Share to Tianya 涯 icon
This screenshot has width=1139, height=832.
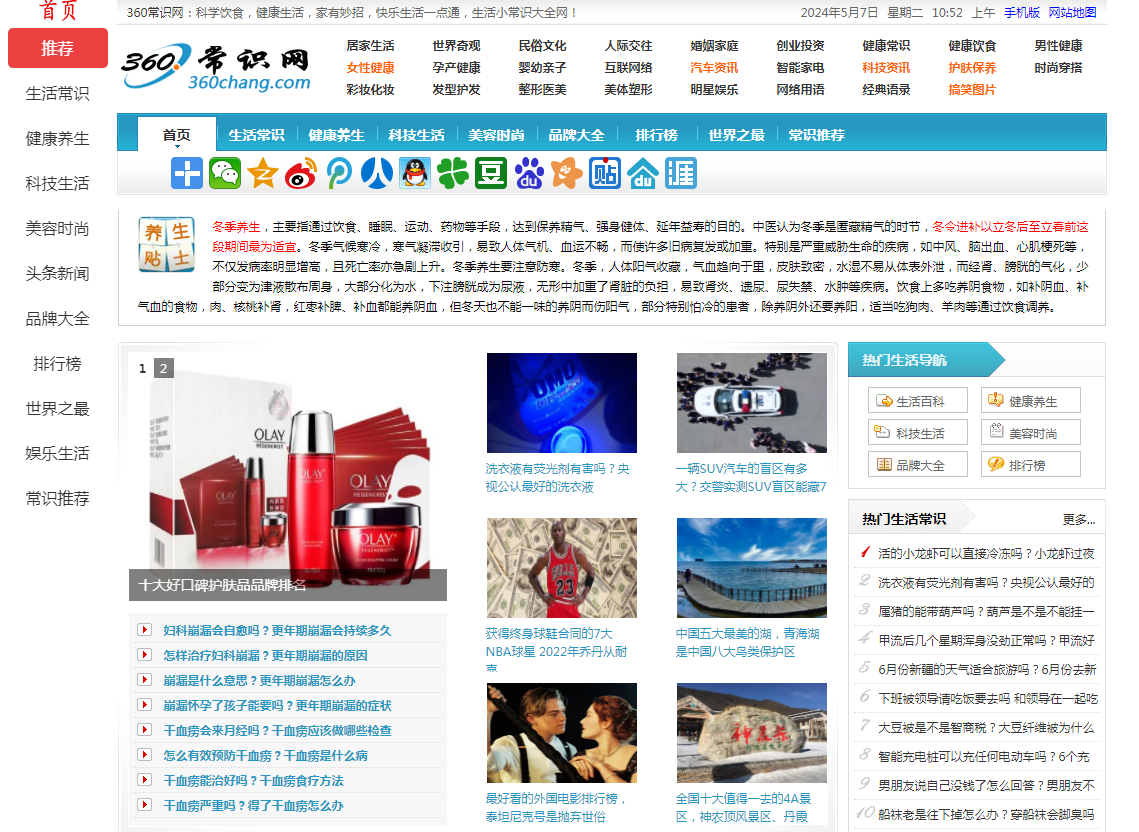681,174
